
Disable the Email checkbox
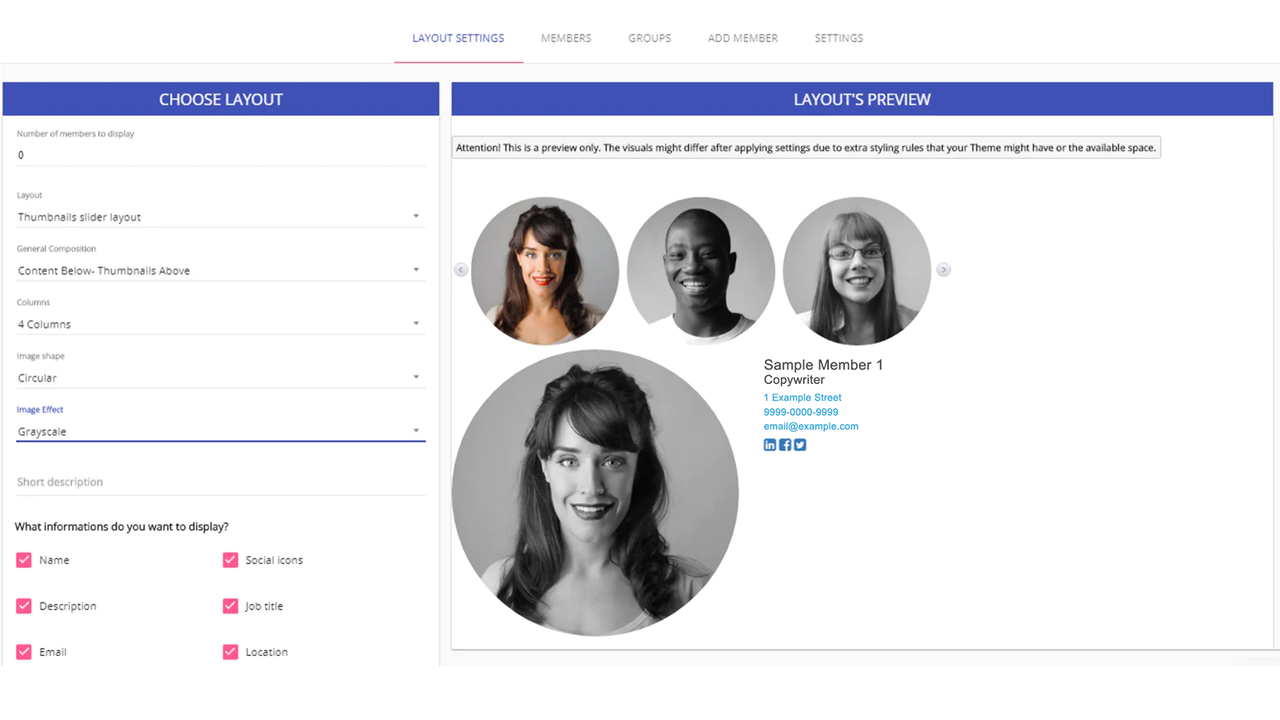[x=24, y=652]
